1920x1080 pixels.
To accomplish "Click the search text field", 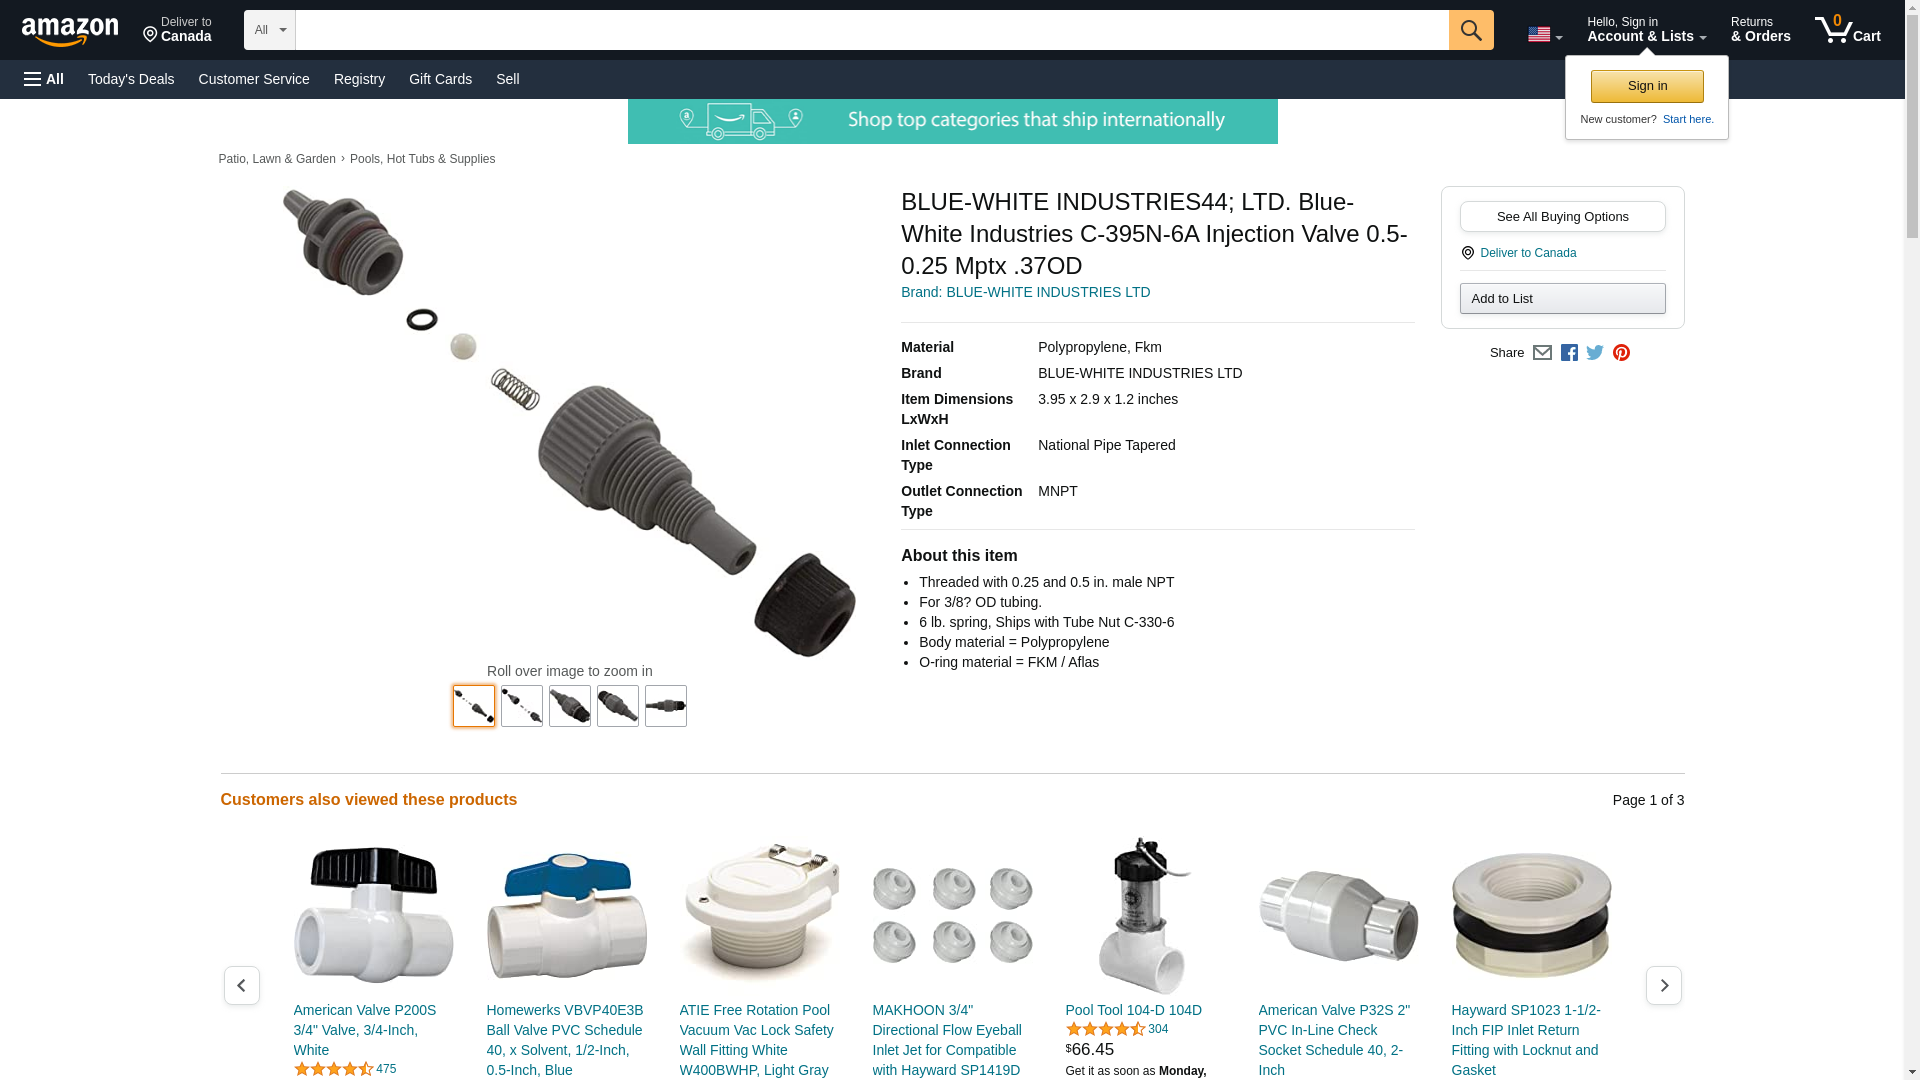I will click(x=872, y=30).
